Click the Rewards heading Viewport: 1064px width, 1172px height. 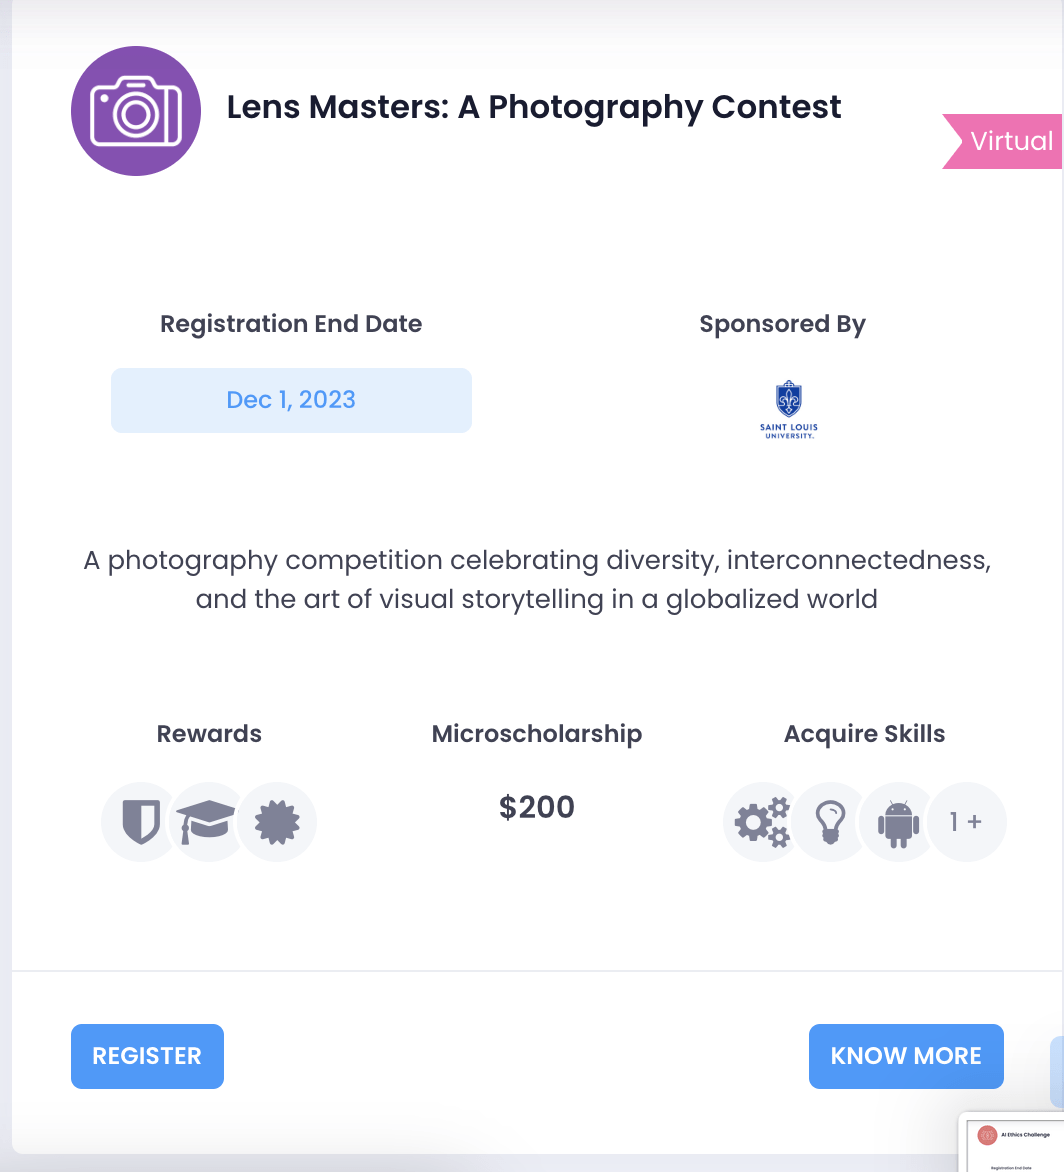[x=209, y=734]
